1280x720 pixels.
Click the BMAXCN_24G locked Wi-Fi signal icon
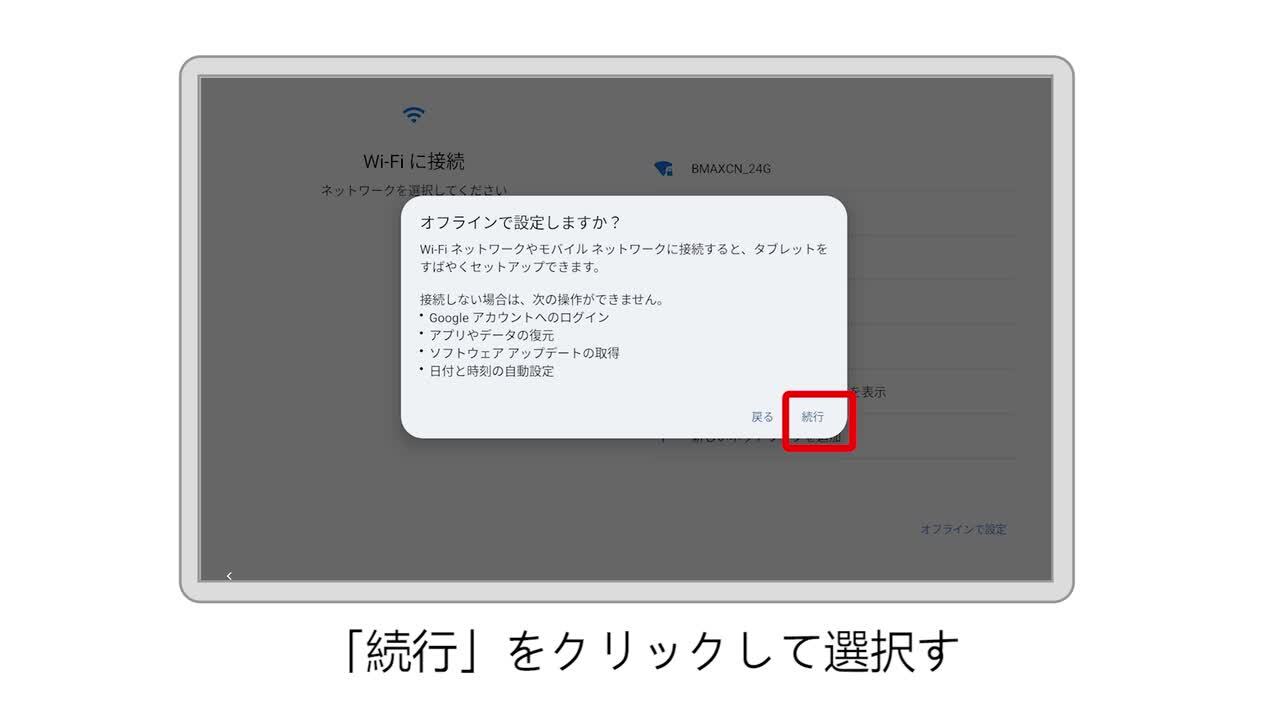pyautogui.click(x=662, y=169)
